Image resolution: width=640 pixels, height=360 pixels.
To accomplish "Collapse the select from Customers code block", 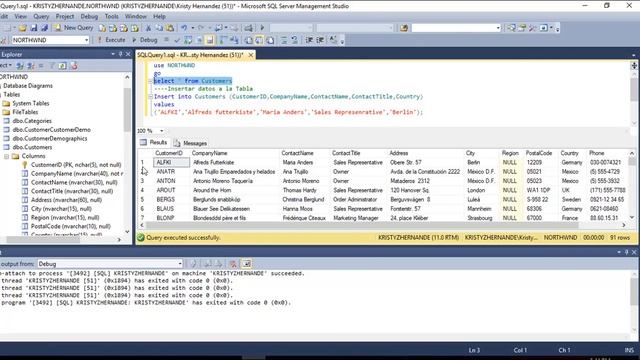I will pos(150,81).
